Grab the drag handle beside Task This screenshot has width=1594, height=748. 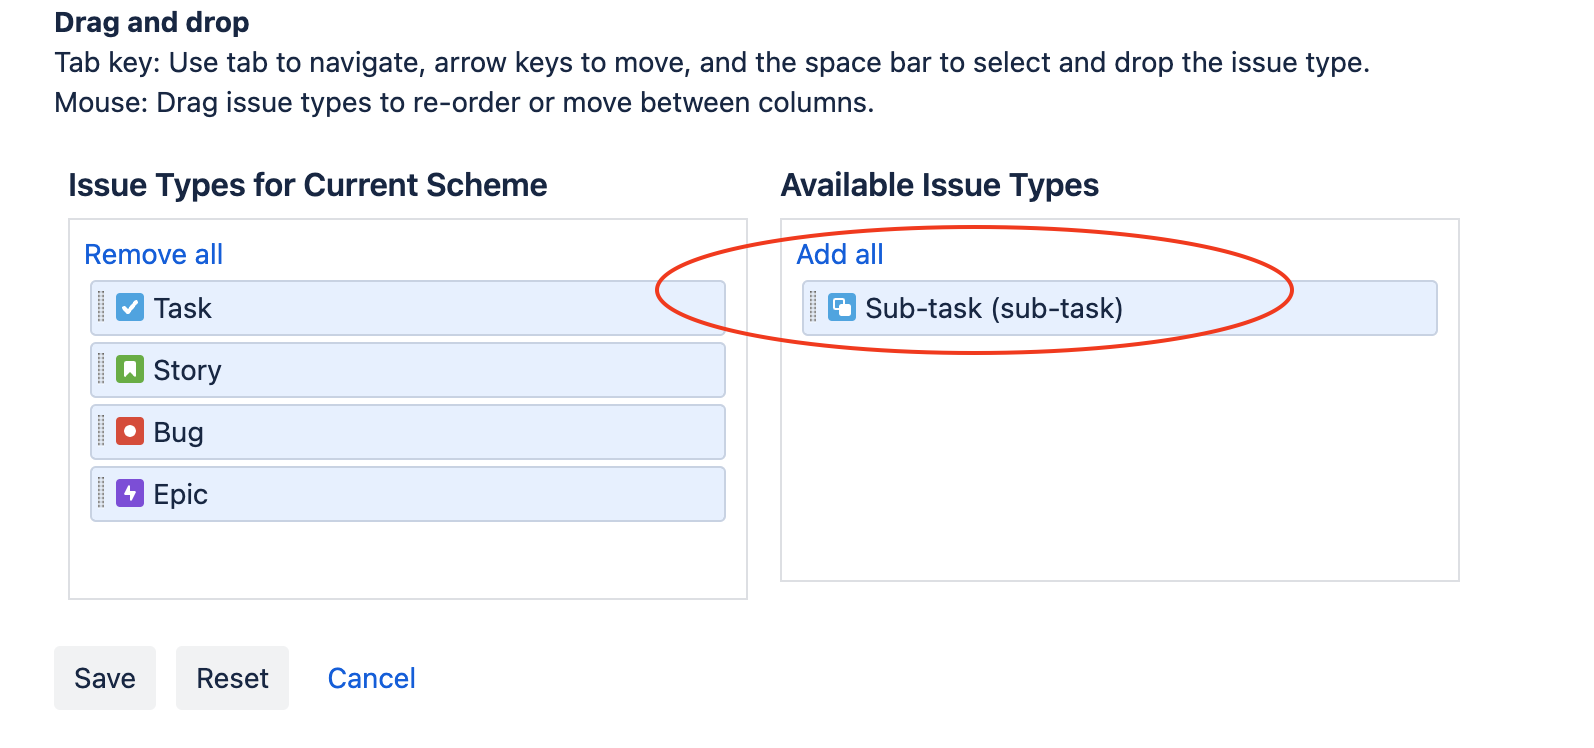pyautogui.click(x=101, y=308)
